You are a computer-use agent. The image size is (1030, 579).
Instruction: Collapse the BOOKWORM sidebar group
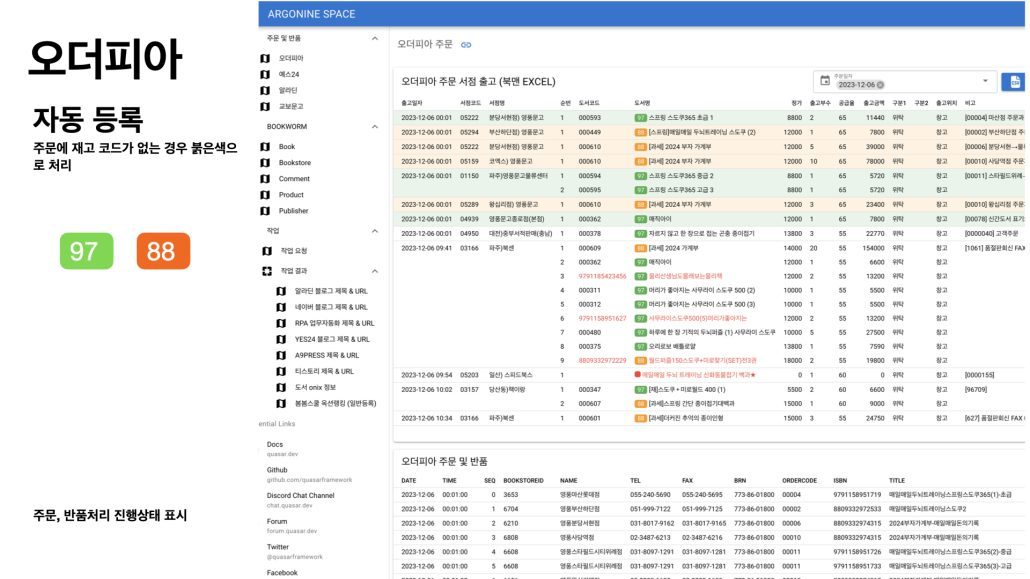[374, 127]
